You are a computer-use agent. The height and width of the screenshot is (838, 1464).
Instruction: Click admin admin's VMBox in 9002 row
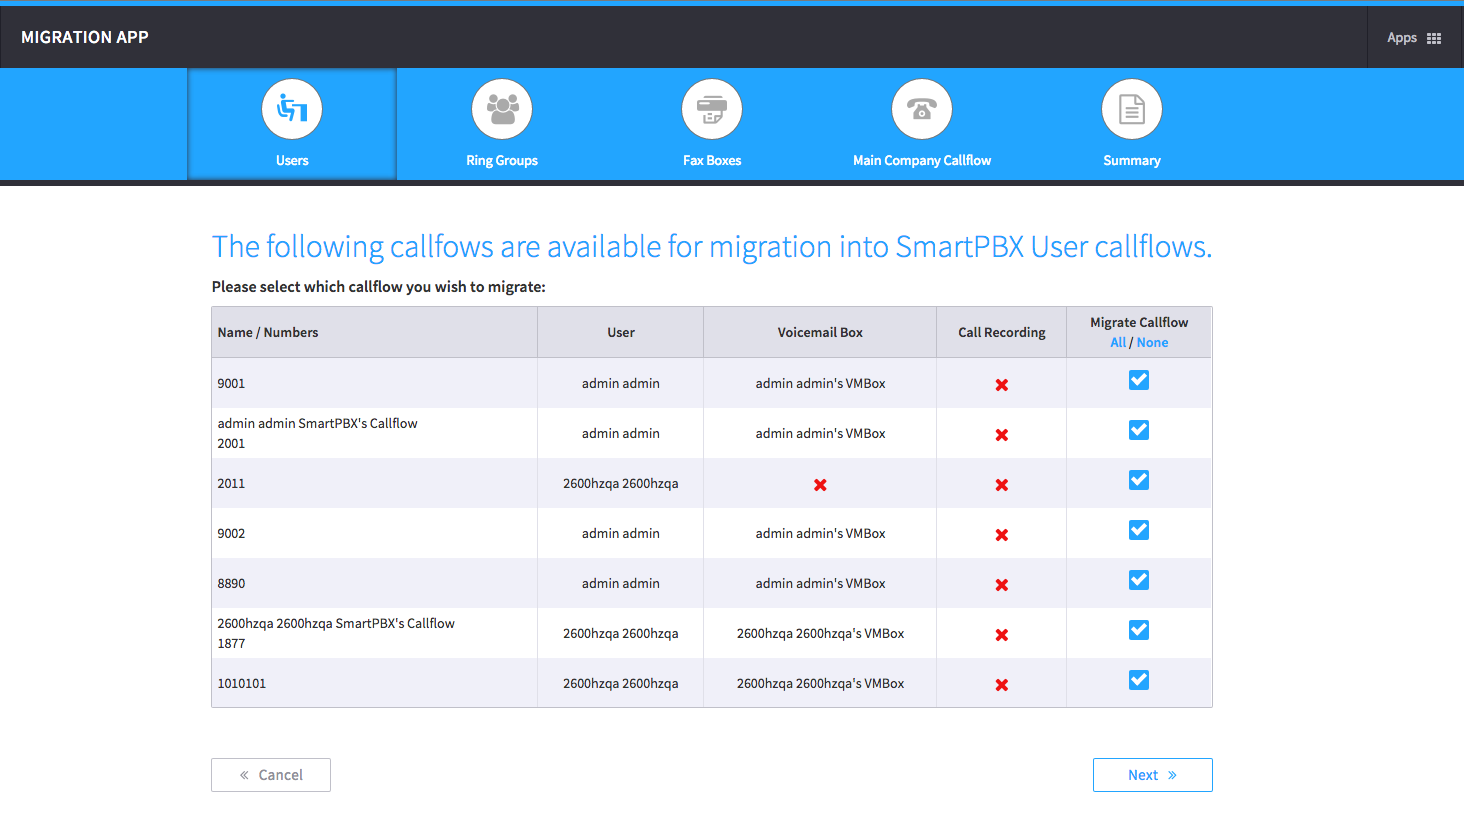pyautogui.click(x=820, y=533)
